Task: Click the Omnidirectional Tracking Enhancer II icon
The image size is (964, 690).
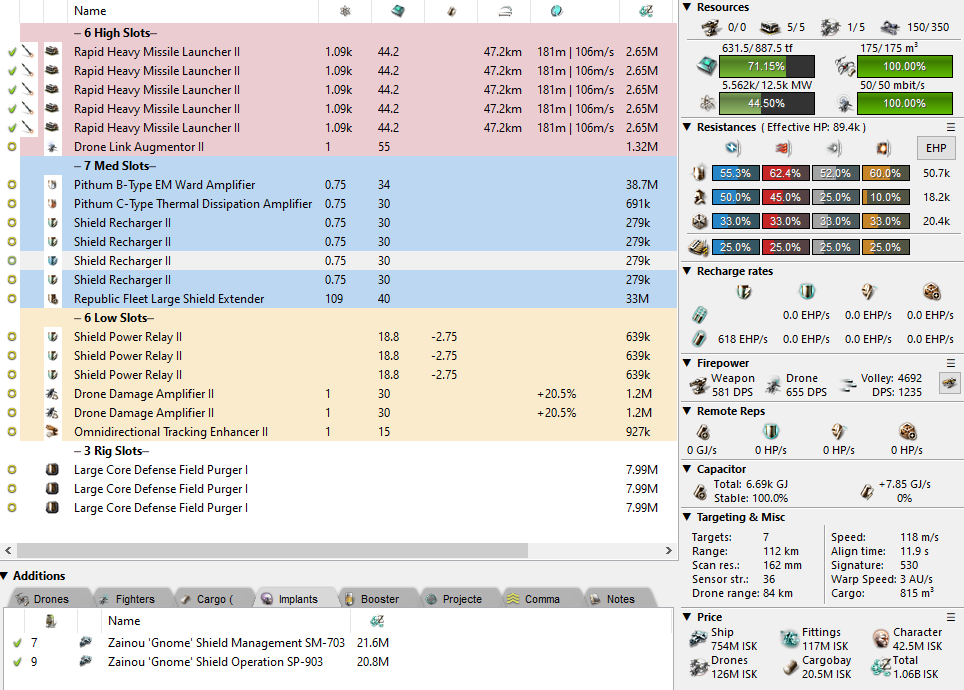Action: pyautogui.click(x=52, y=432)
